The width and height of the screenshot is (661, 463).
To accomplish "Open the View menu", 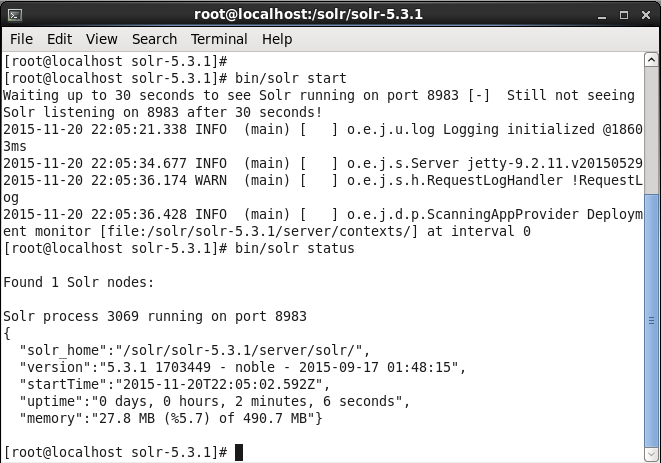I will 102,39.
